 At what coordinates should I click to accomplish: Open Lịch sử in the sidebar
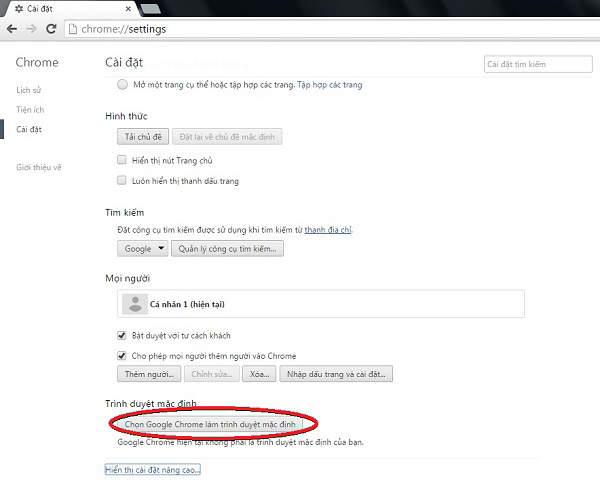point(28,90)
